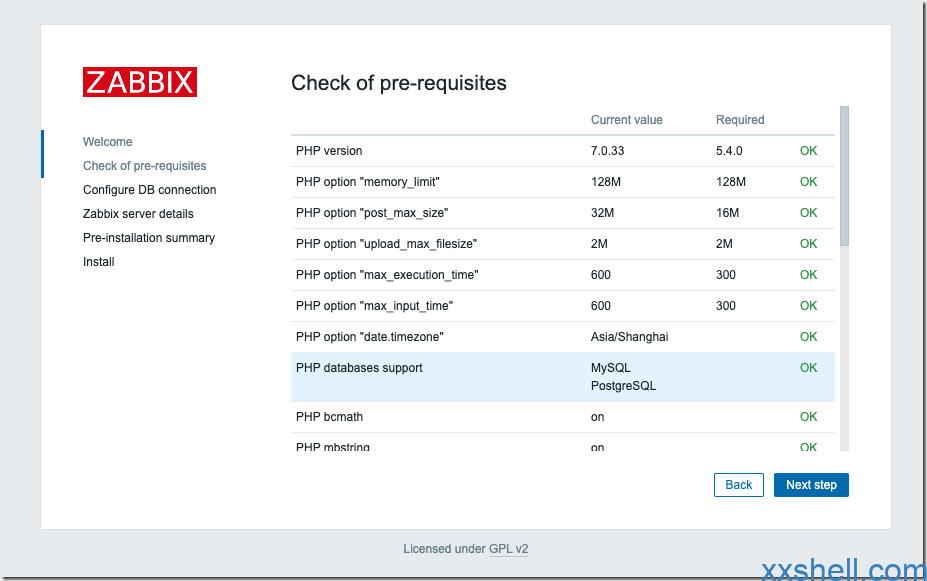927x581 pixels.
Task: Open the GPL v2 license link
Action: click(x=508, y=549)
